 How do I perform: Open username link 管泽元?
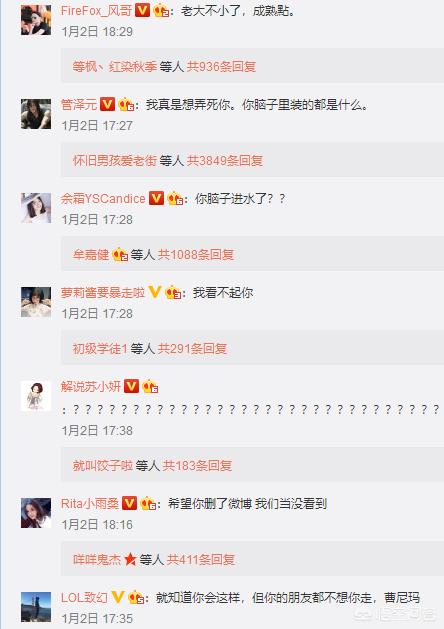(79, 105)
